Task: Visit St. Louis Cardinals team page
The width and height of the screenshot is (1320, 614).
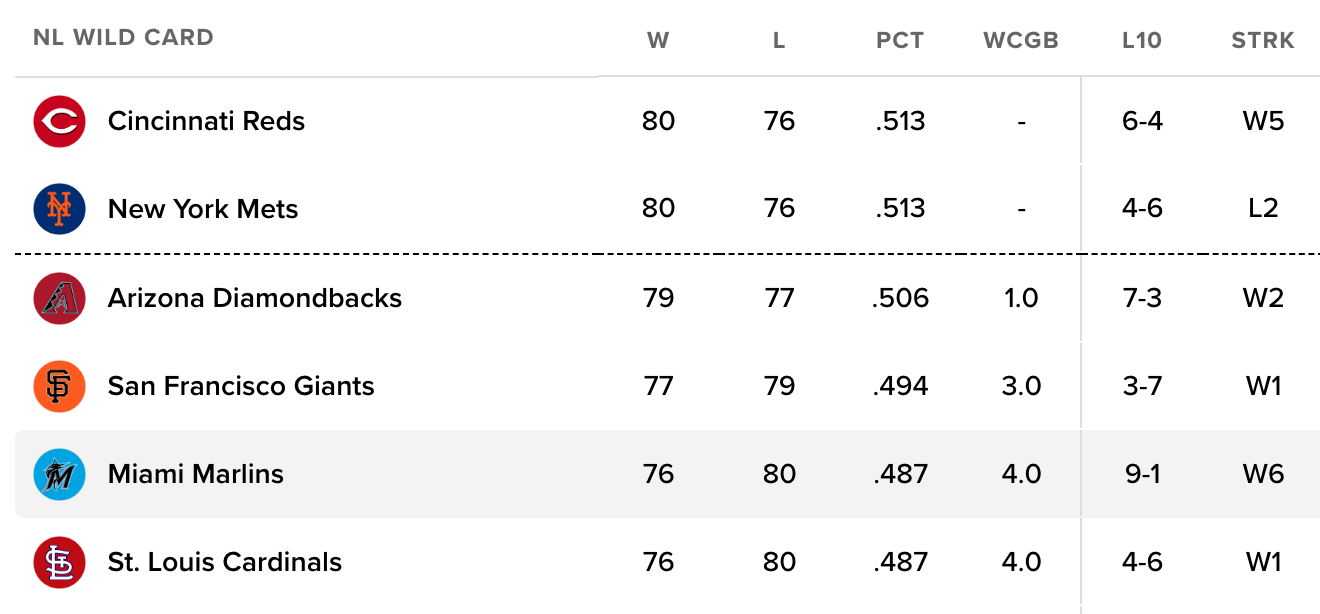Action: [225, 562]
